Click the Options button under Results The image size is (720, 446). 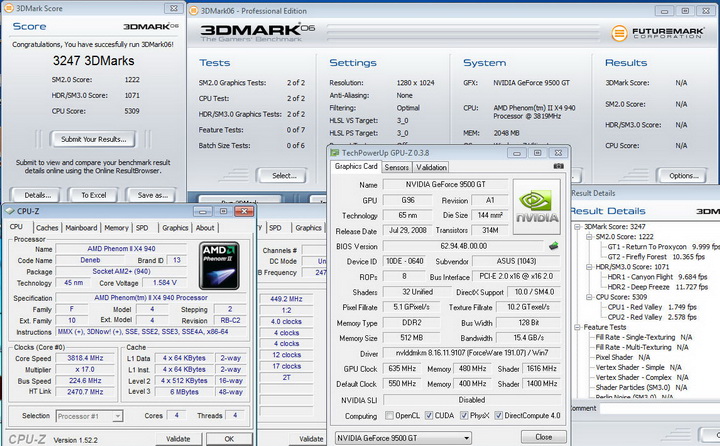tap(683, 175)
